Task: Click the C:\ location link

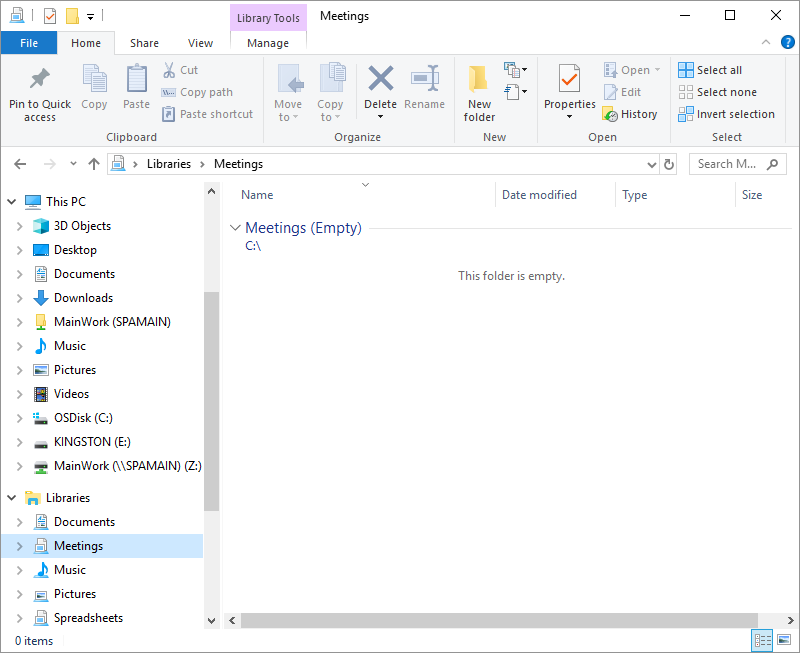Action: [x=253, y=246]
